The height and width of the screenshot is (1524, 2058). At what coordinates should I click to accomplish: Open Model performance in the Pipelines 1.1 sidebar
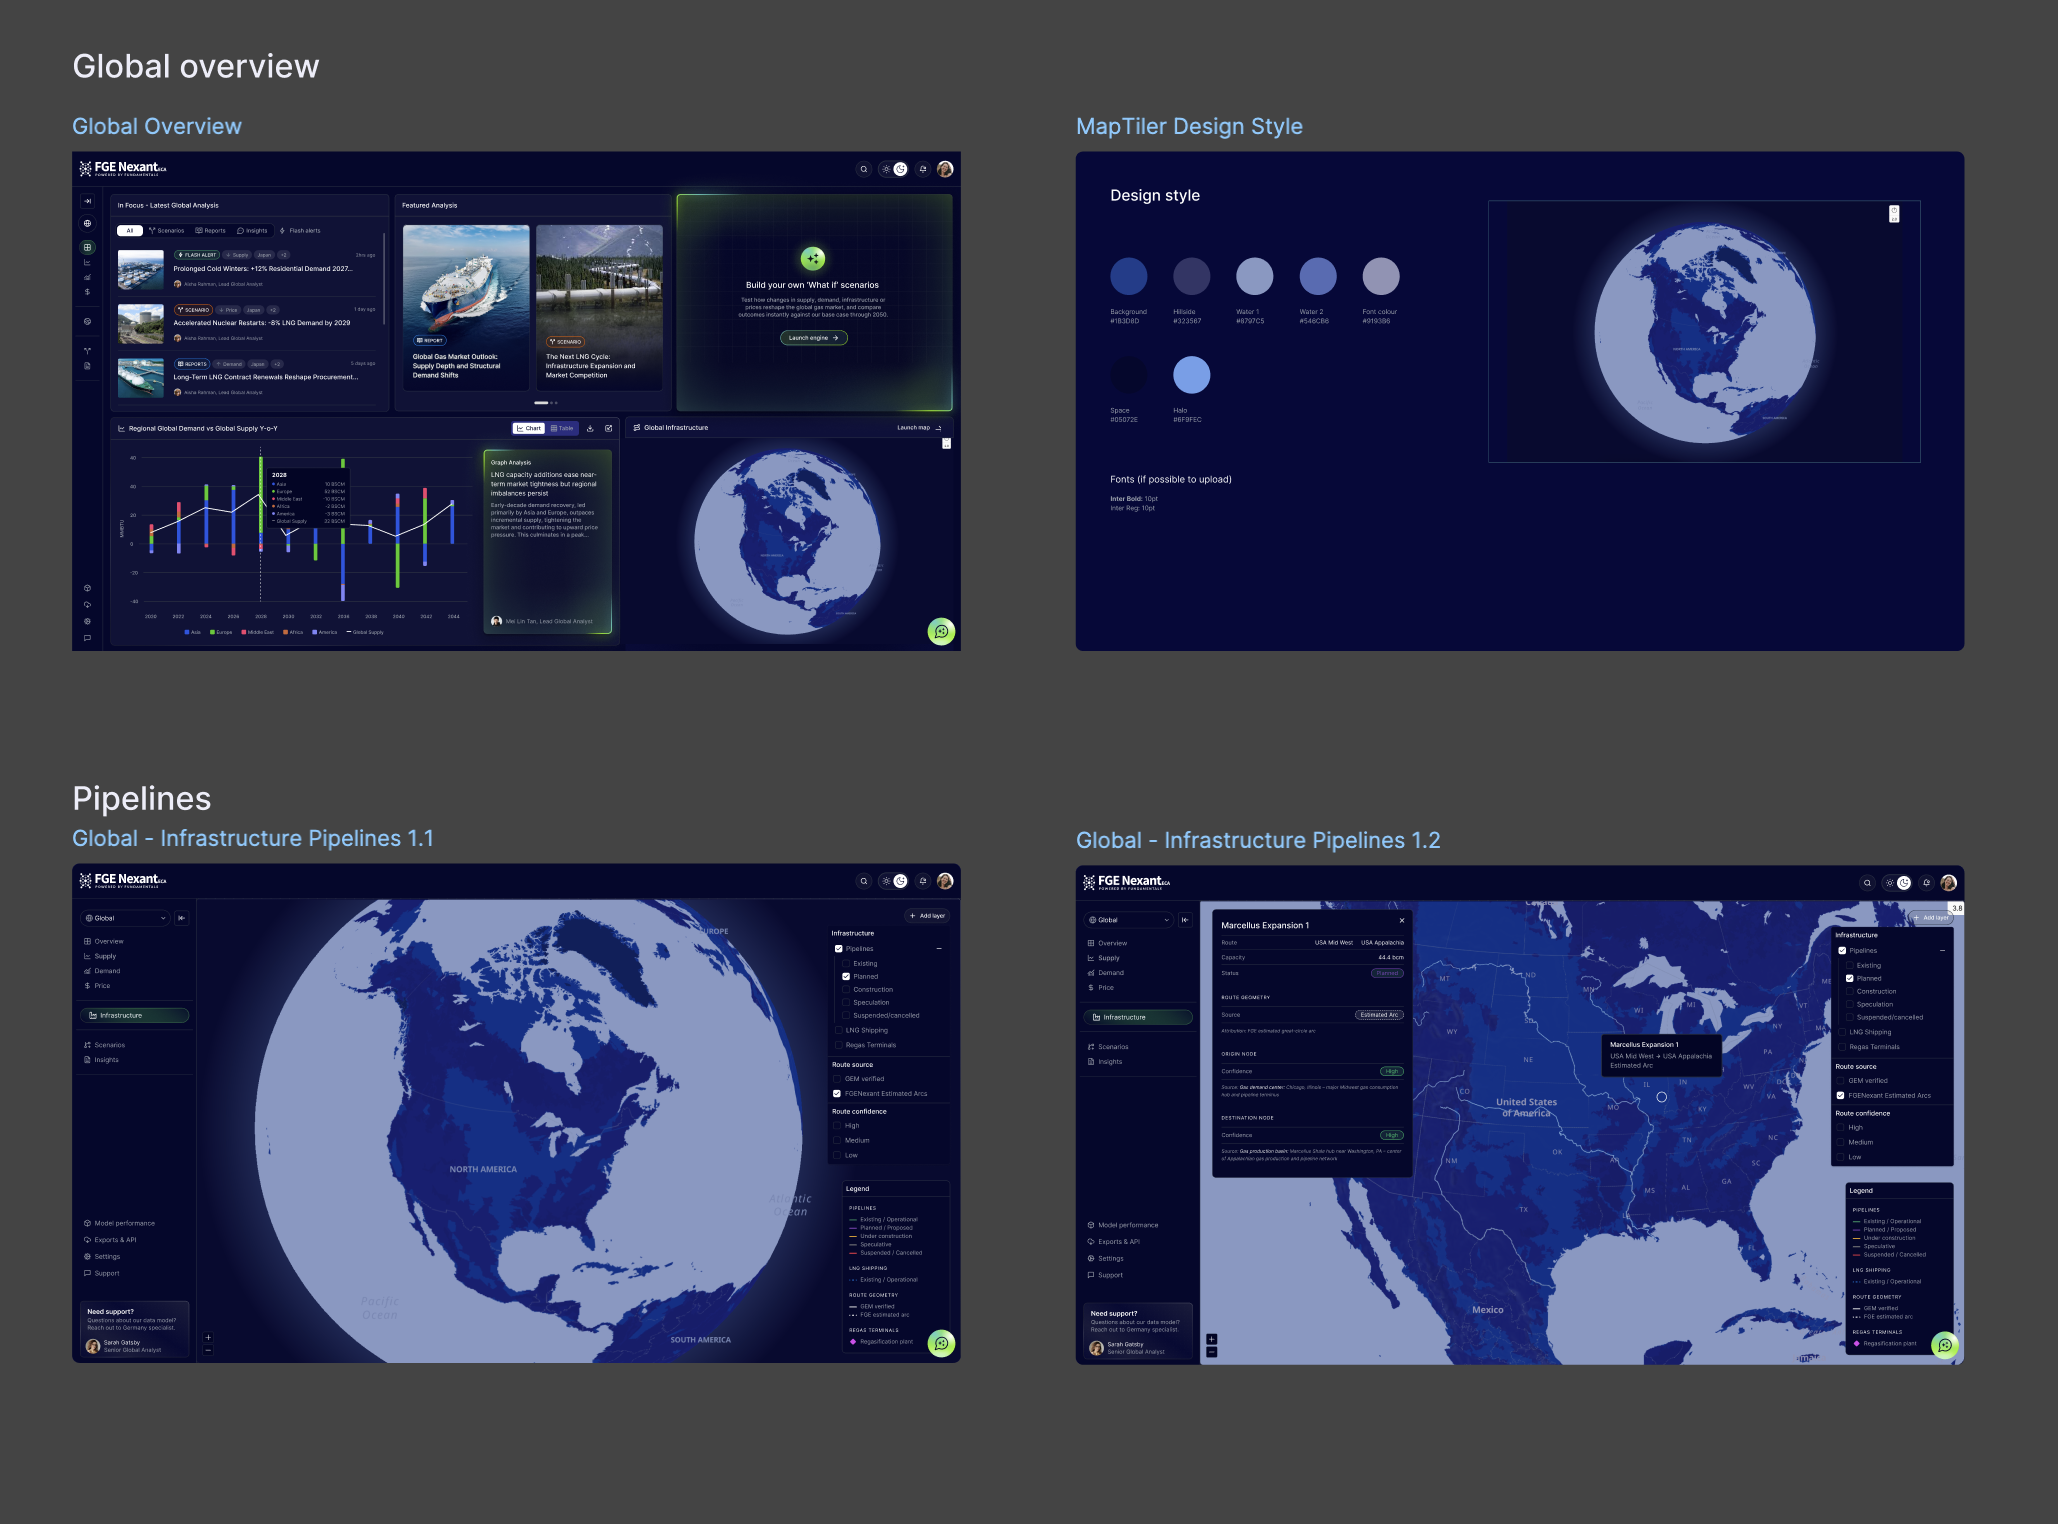tap(120, 1223)
